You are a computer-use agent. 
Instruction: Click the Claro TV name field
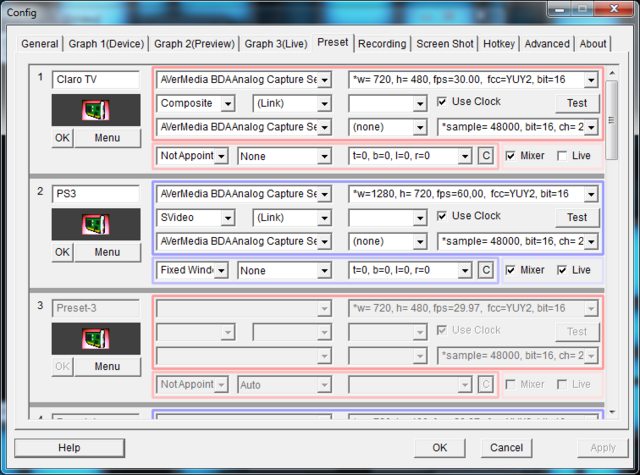(x=96, y=80)
